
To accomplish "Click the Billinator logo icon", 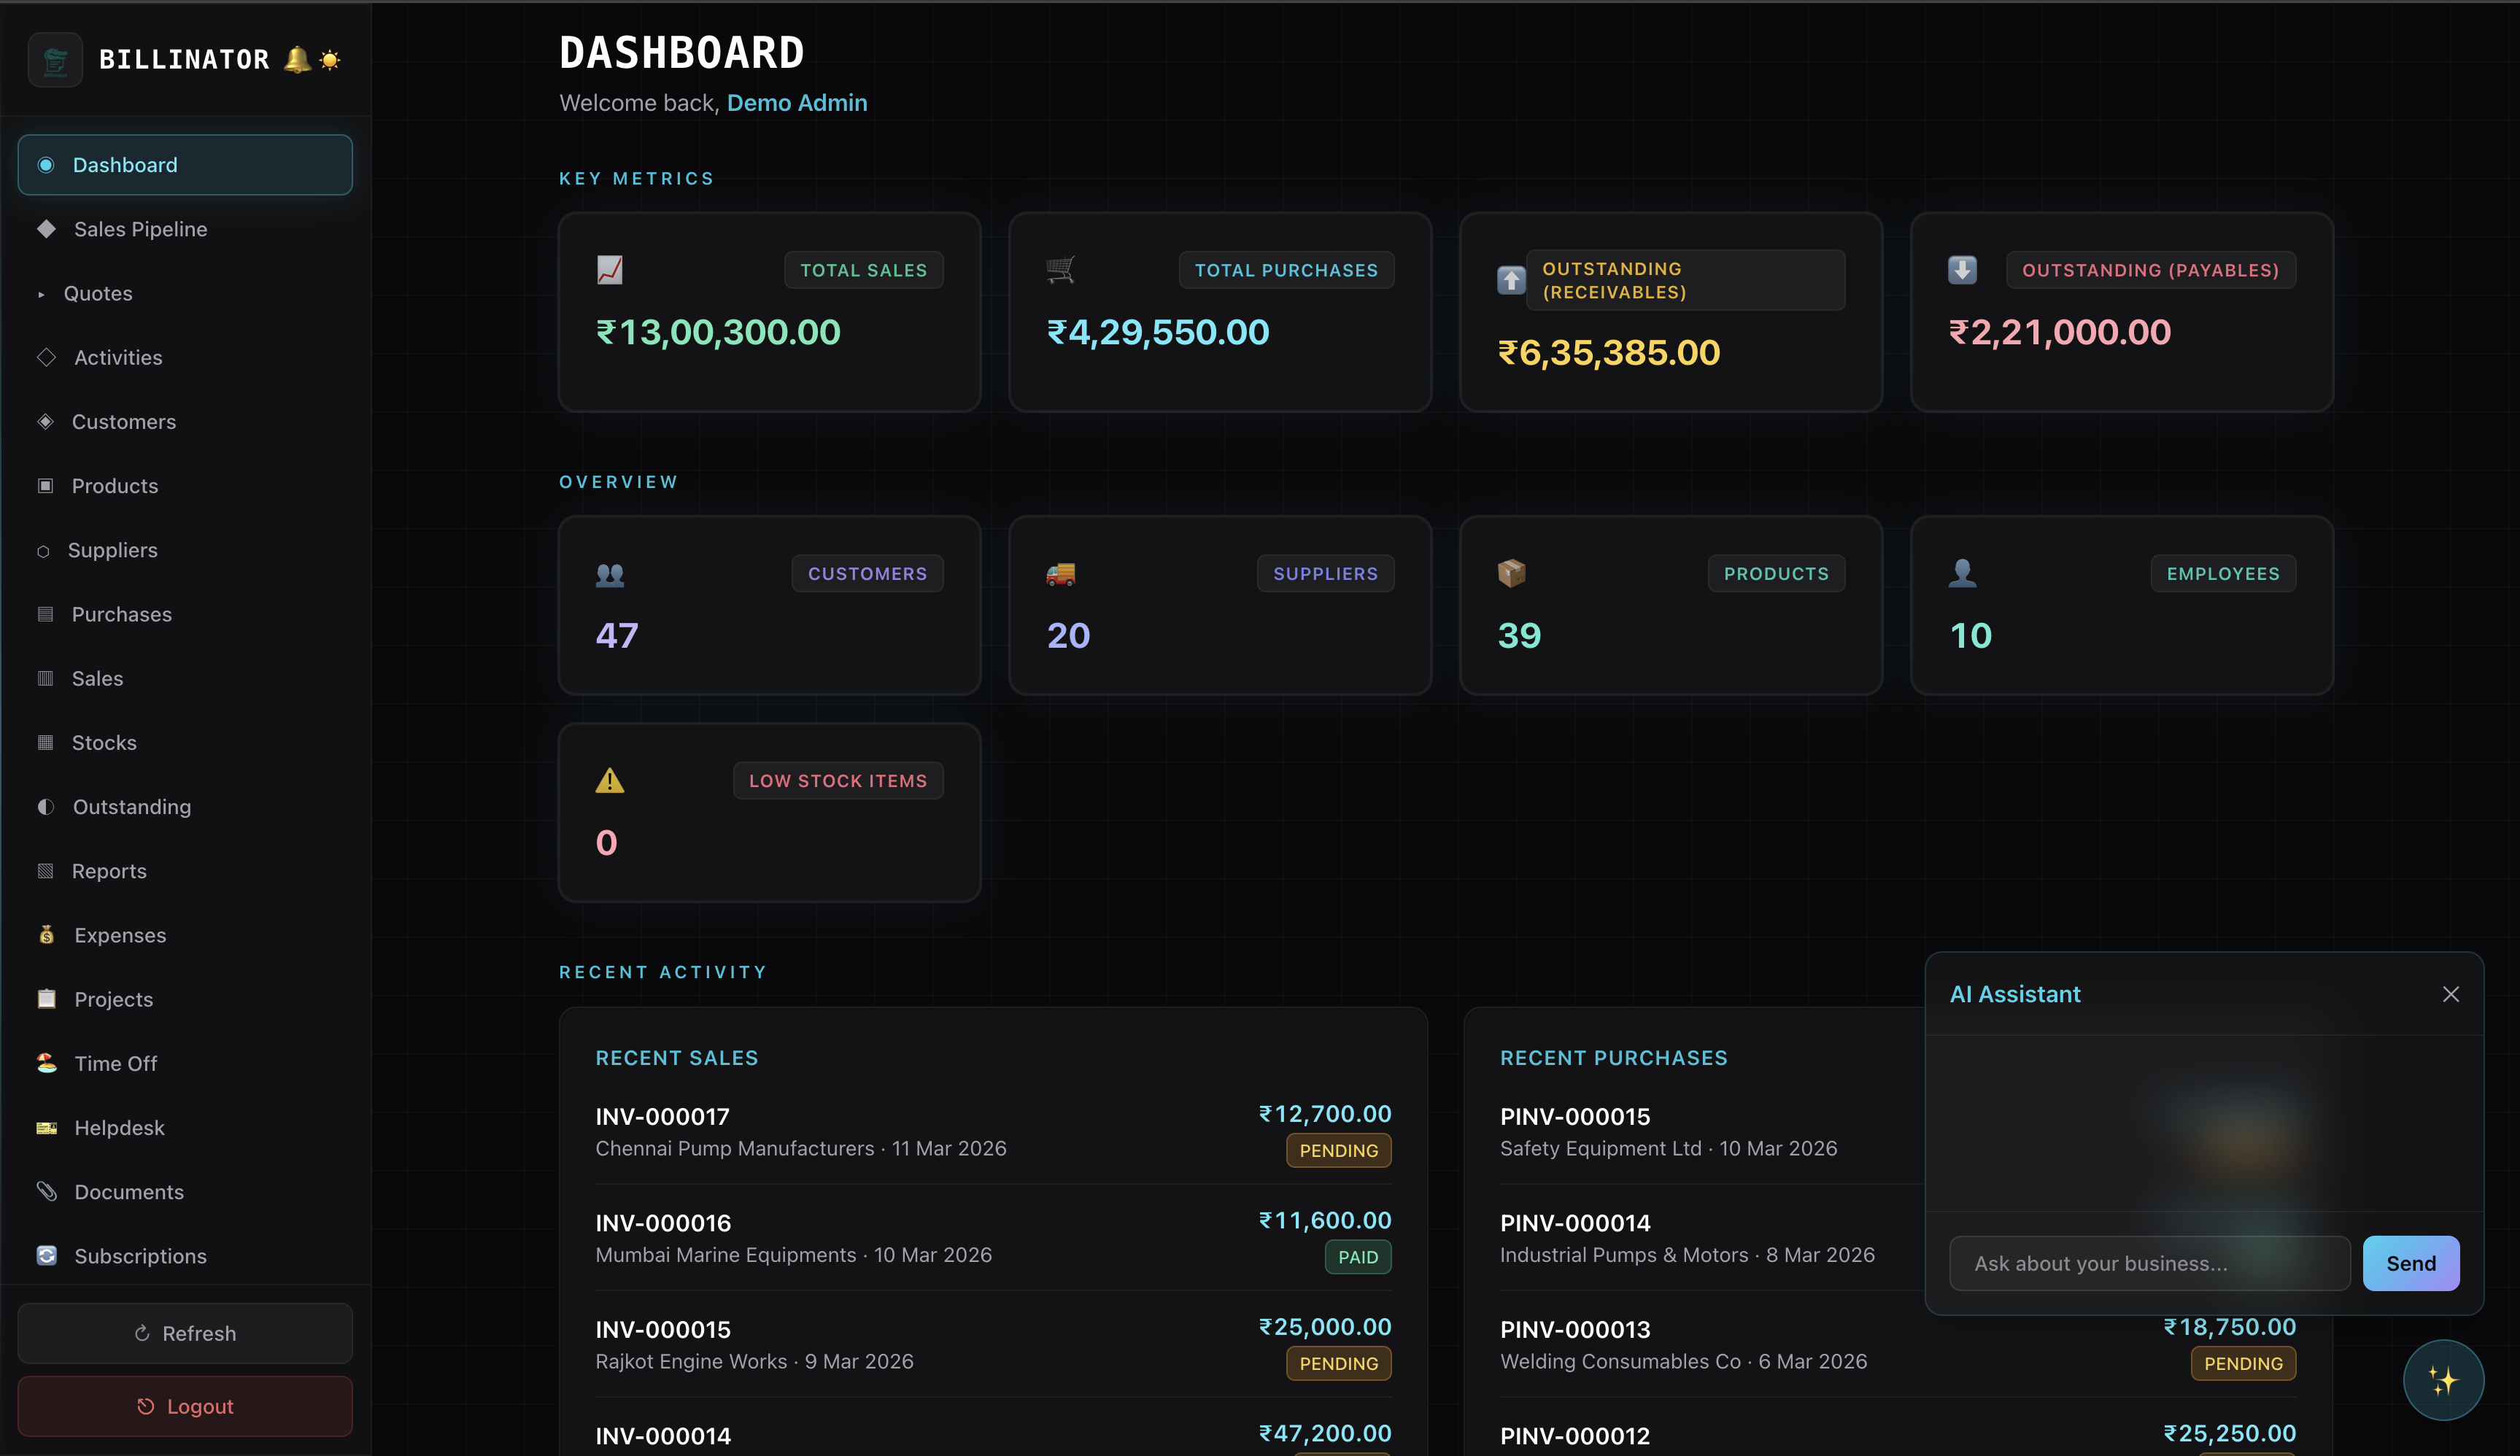I will (x=55, y=59).
